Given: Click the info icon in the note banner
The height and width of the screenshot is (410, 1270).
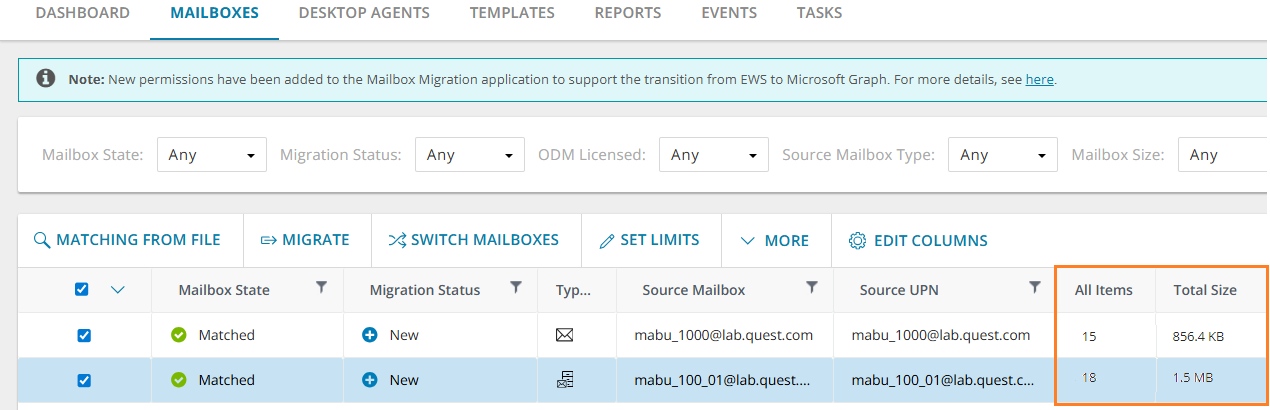Looking at the screenshot, I should tap(45, 79).
